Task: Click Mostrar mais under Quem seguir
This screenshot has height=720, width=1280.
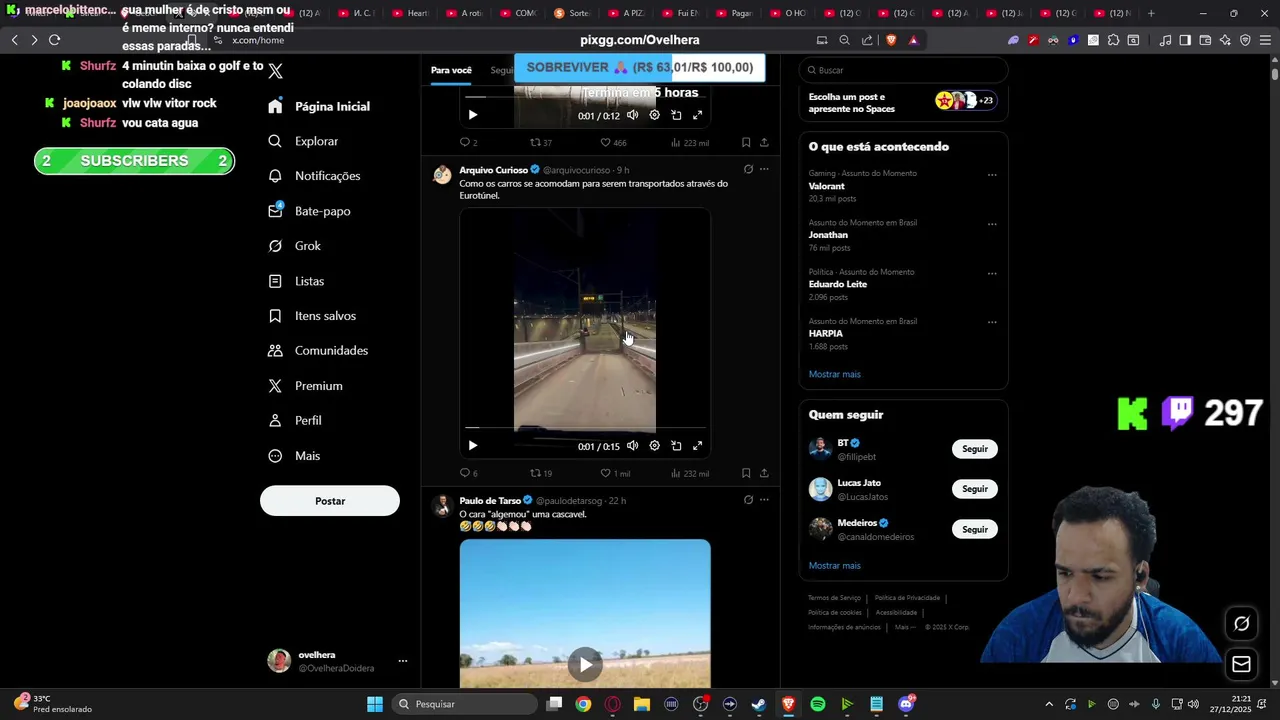Action: click(835, 566)
